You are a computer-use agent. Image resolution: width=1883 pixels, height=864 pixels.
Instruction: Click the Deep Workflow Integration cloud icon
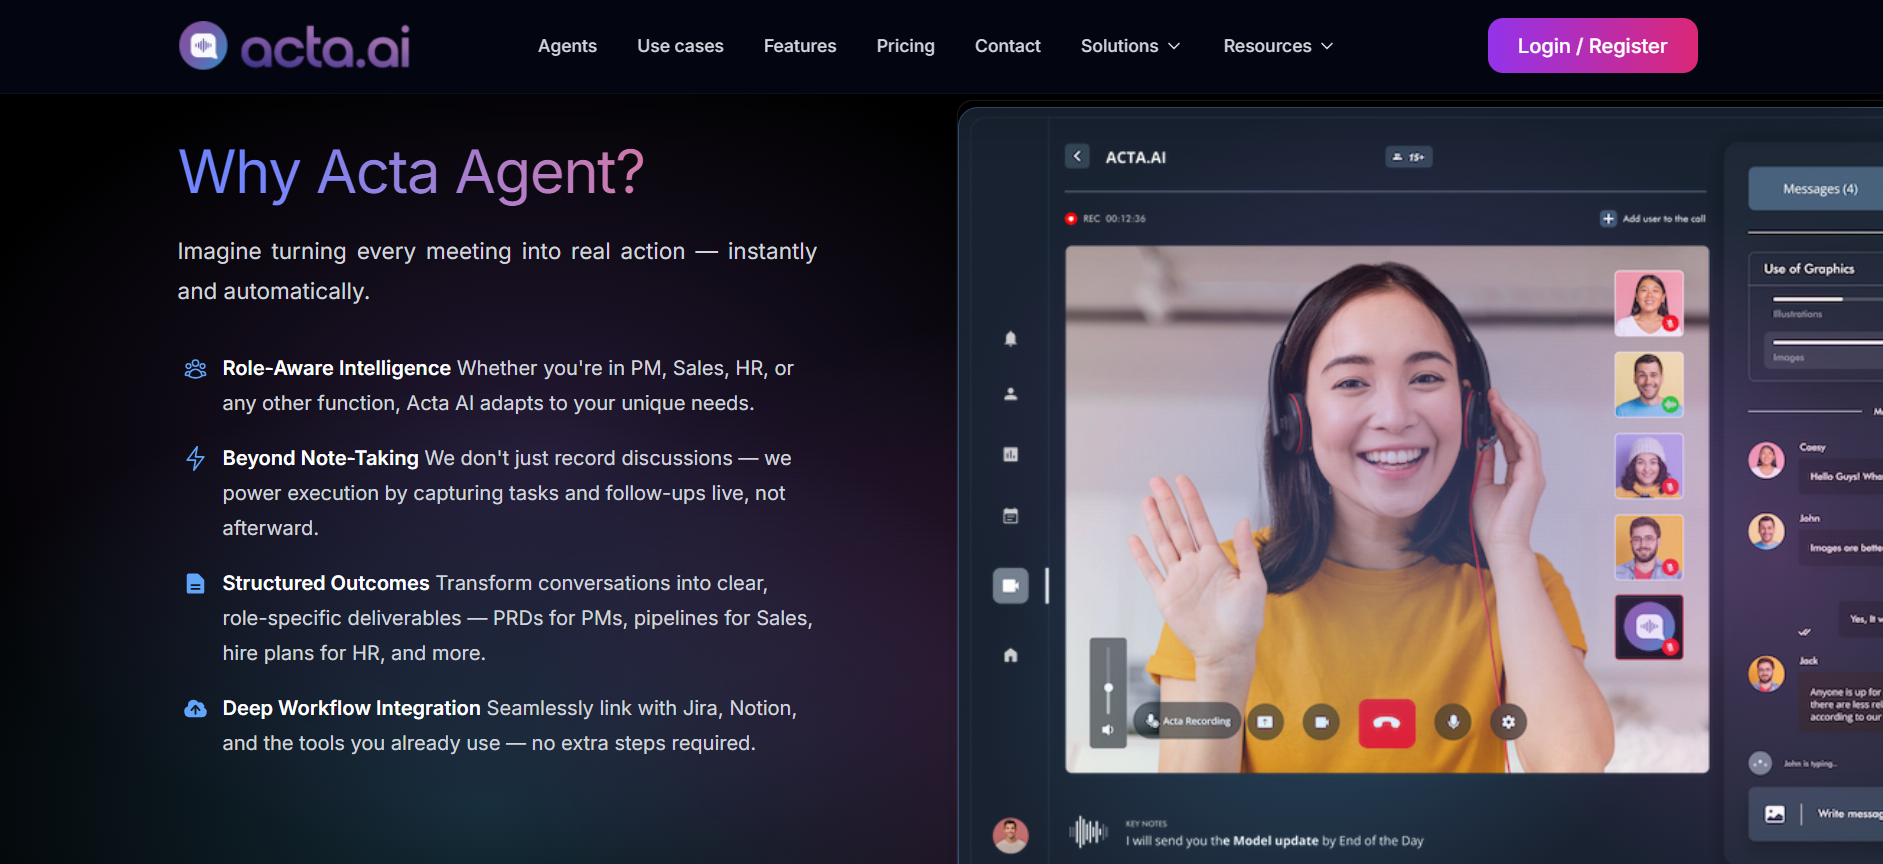[x=196, y=709]
